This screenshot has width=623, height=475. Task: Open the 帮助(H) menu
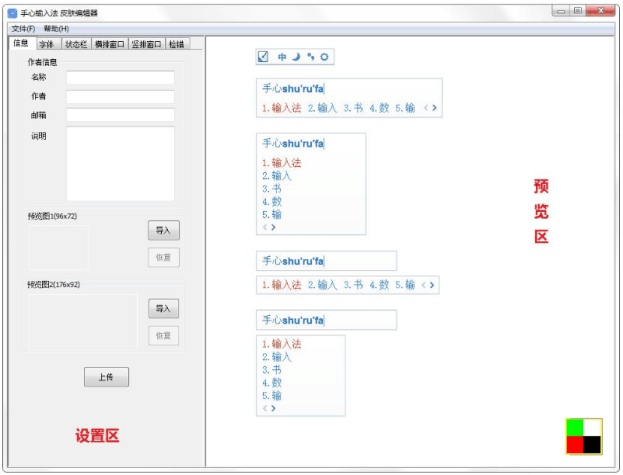coord(56,29)
